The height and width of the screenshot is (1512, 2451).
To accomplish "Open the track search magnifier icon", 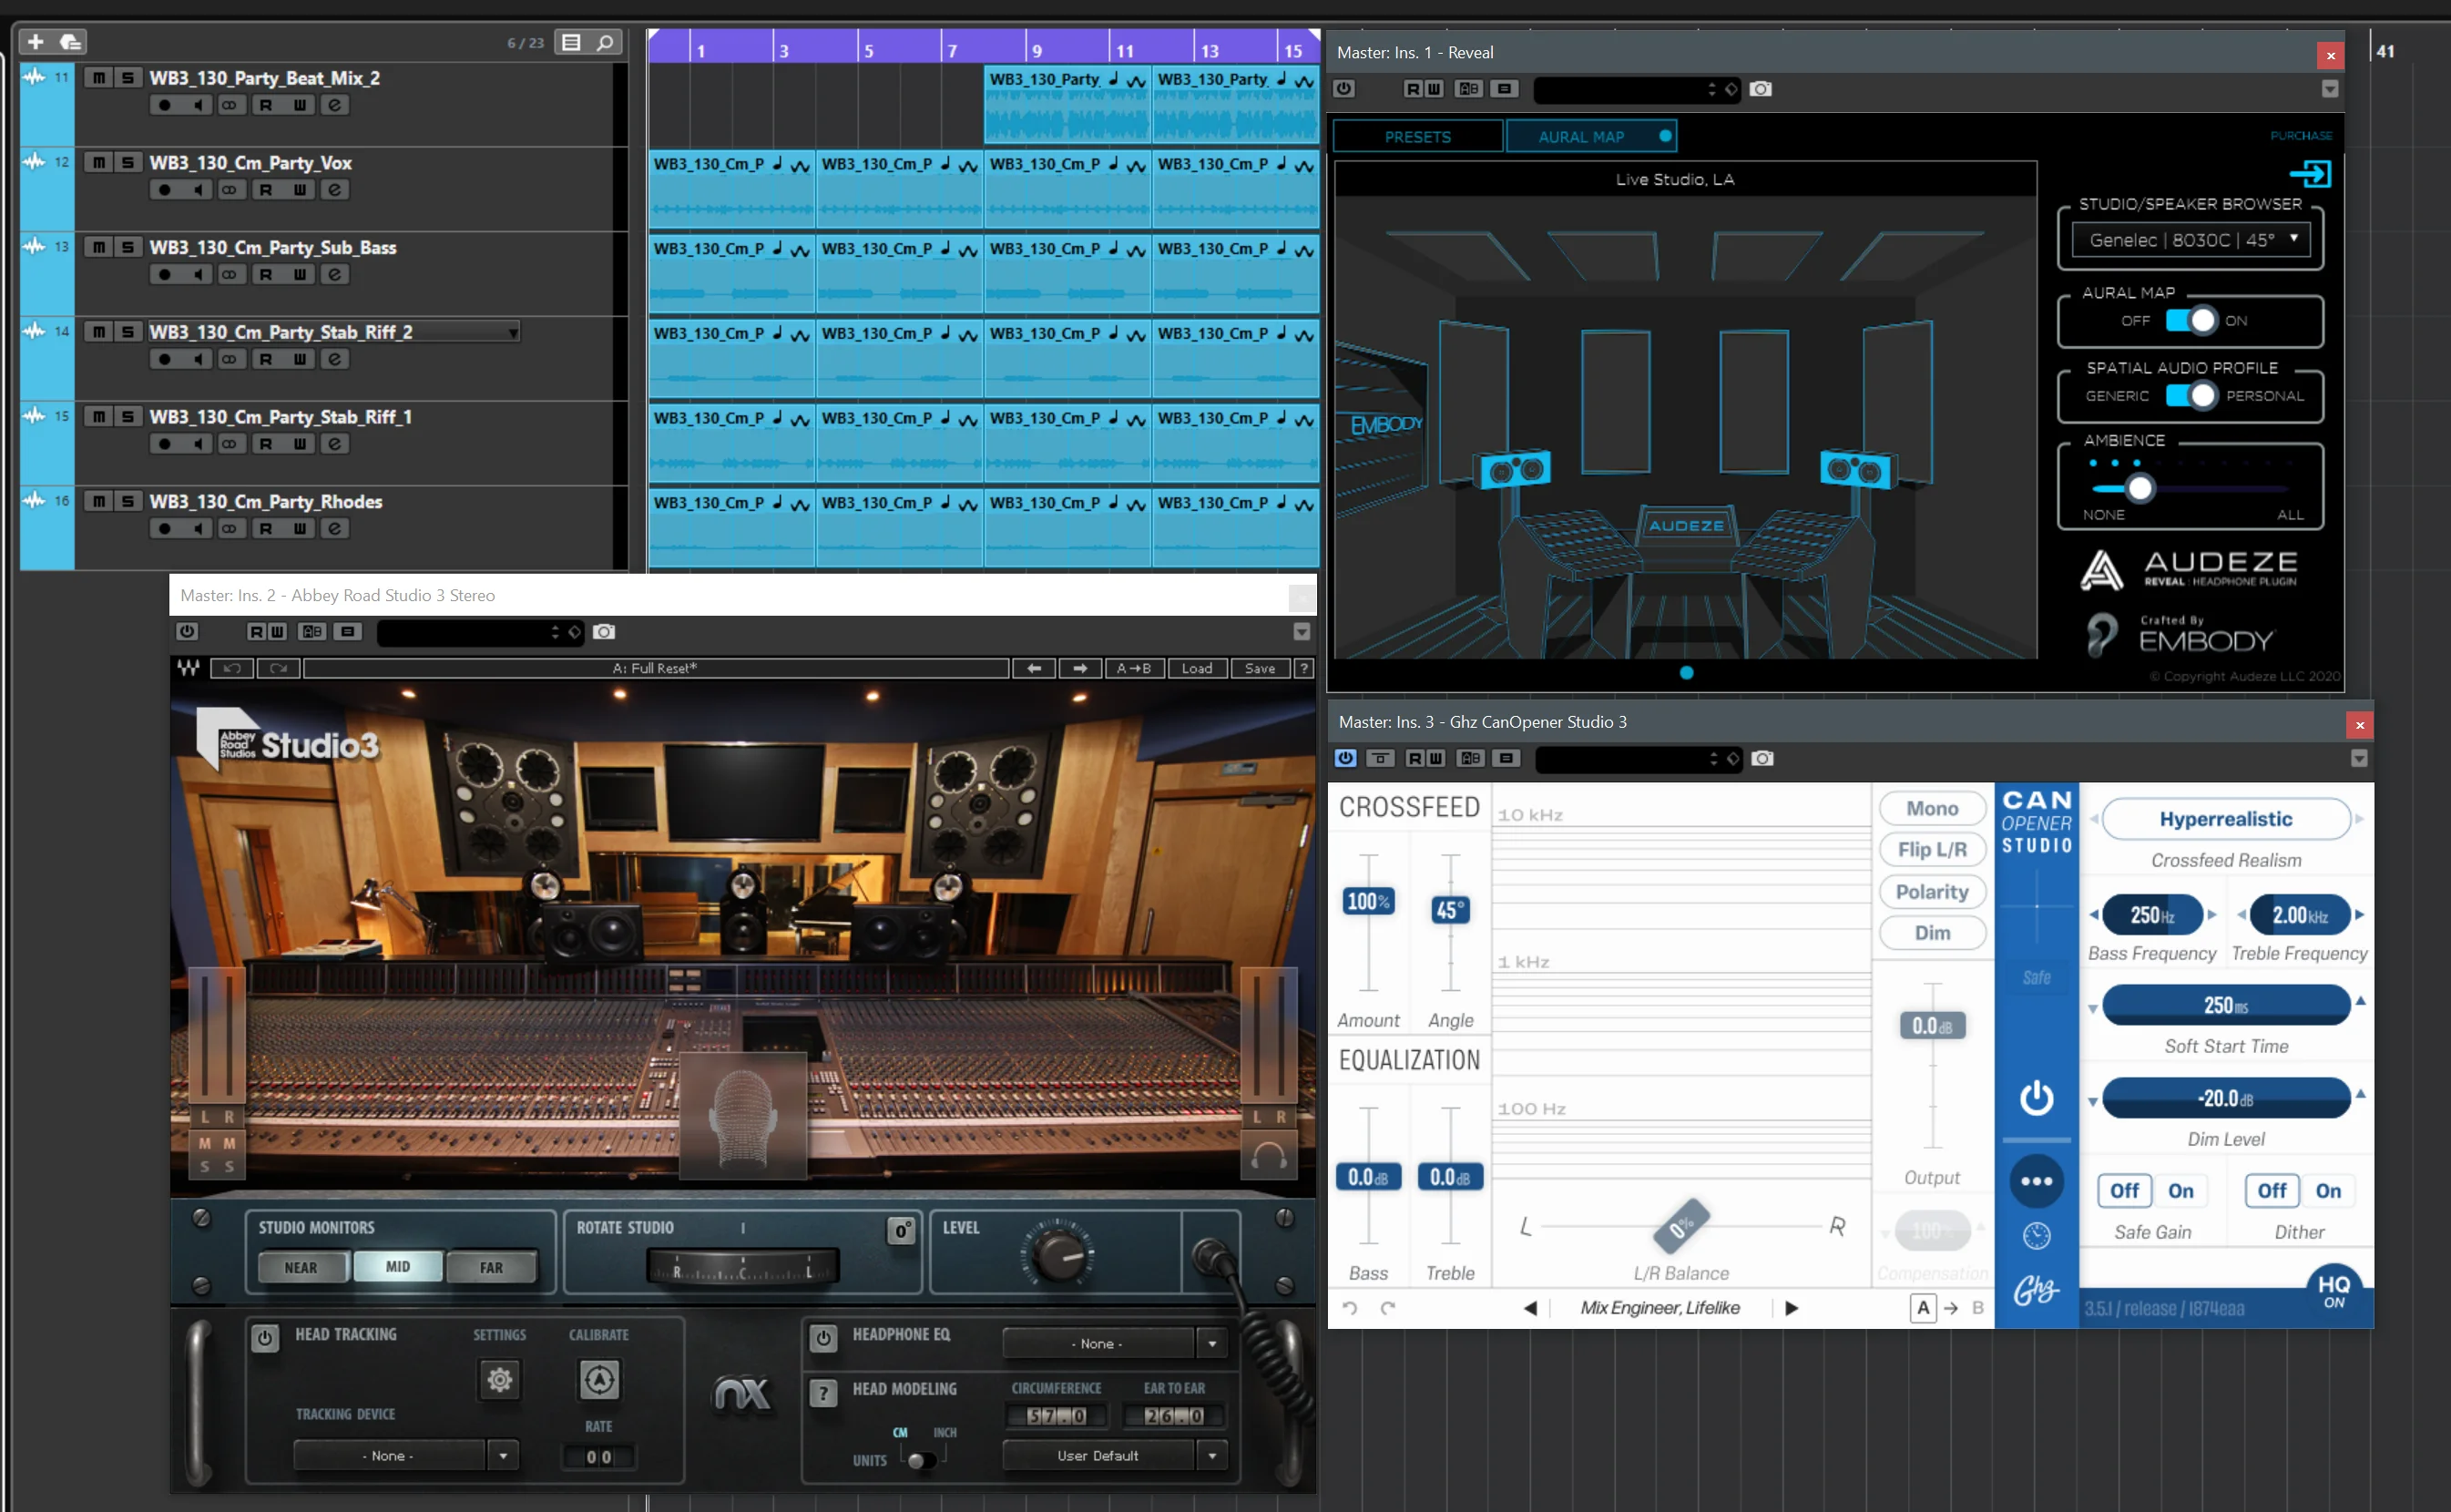I will 605,42.
